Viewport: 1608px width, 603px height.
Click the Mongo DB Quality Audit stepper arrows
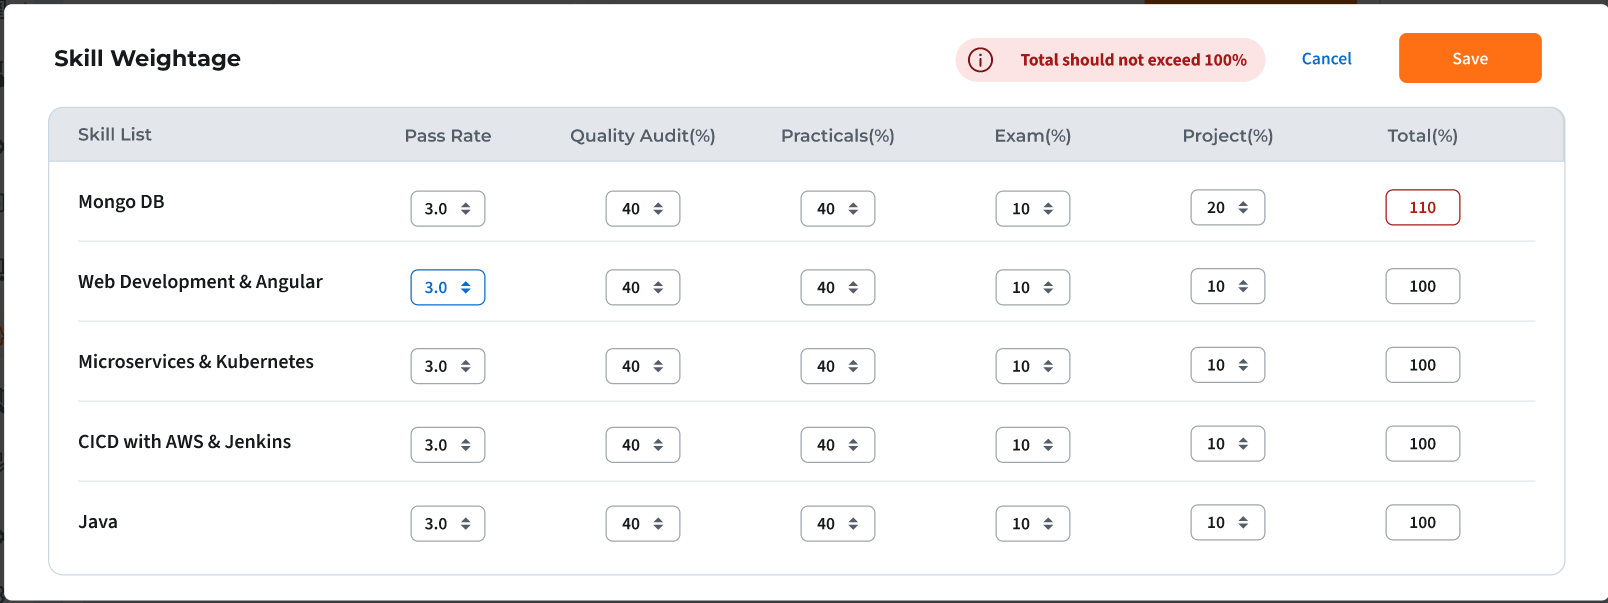[658, 209]
